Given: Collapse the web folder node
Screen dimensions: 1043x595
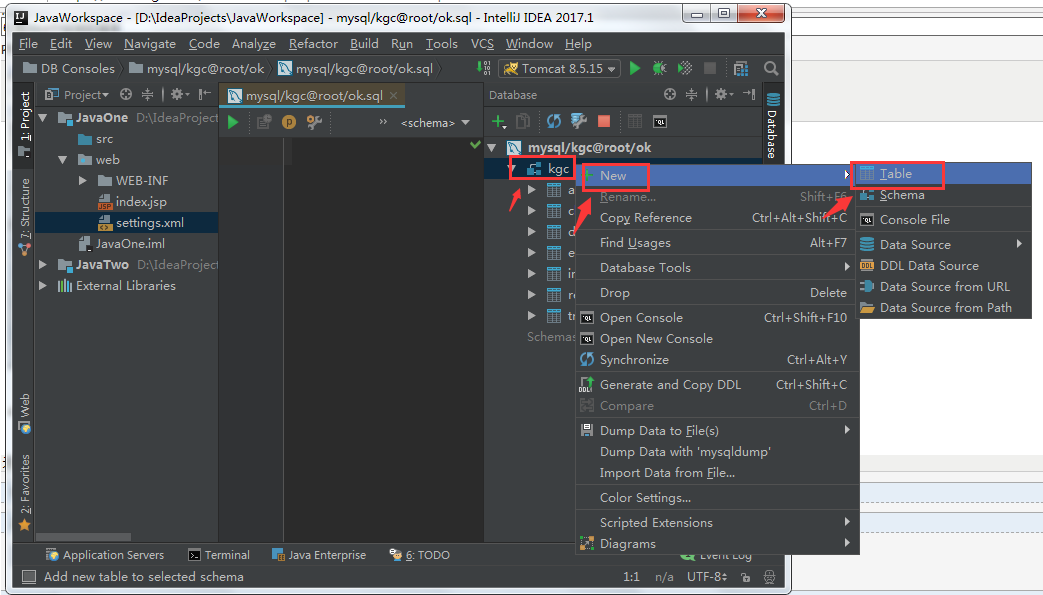Looking at the screenshot, I should point(63,160).
